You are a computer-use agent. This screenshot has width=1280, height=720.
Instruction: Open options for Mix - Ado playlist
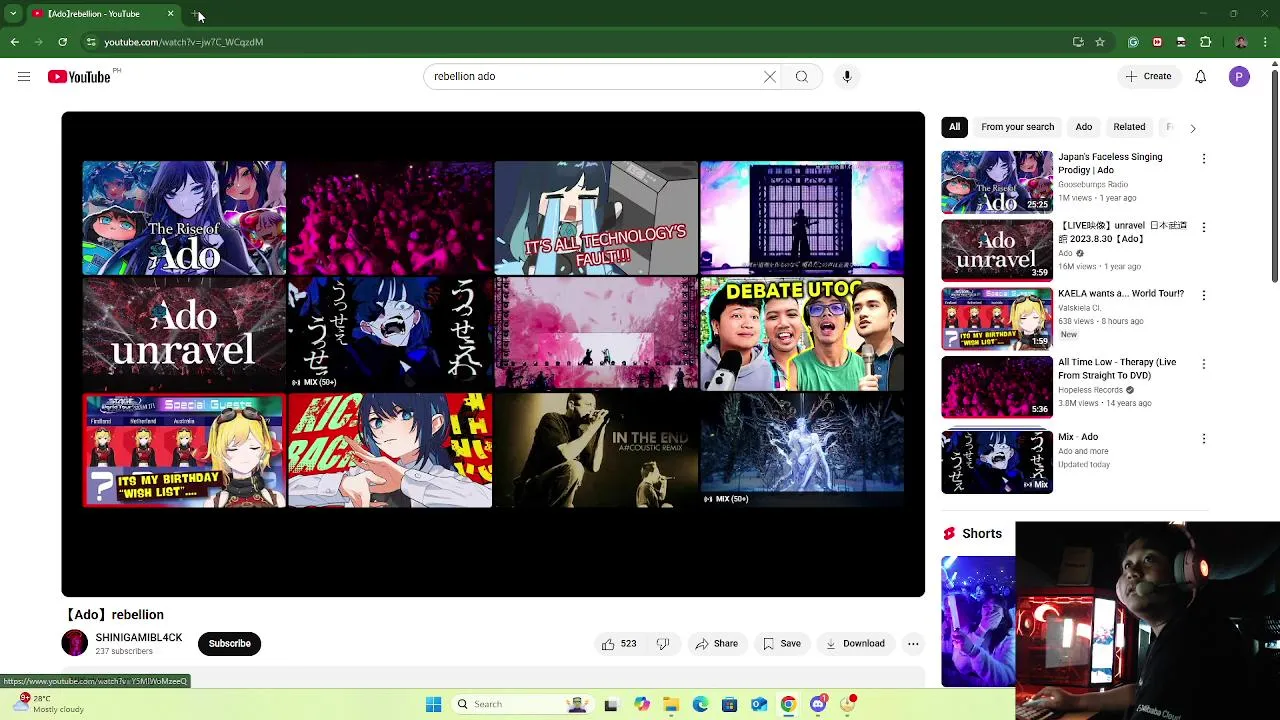coord(1204,439)
